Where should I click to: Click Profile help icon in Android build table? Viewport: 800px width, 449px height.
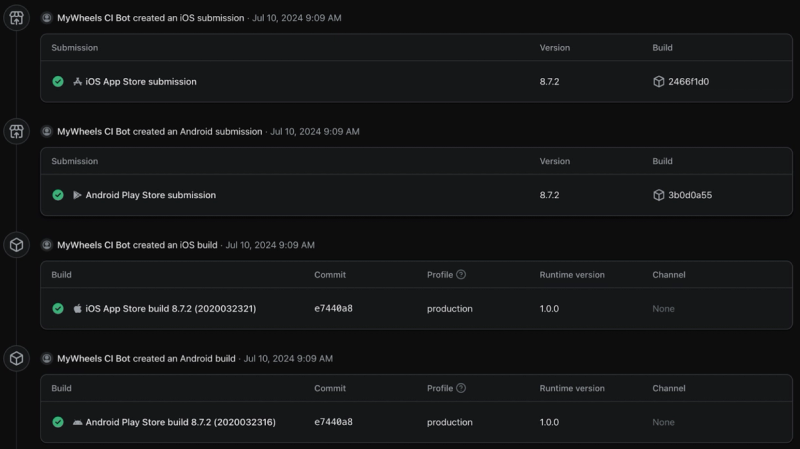tap(461, 388)
